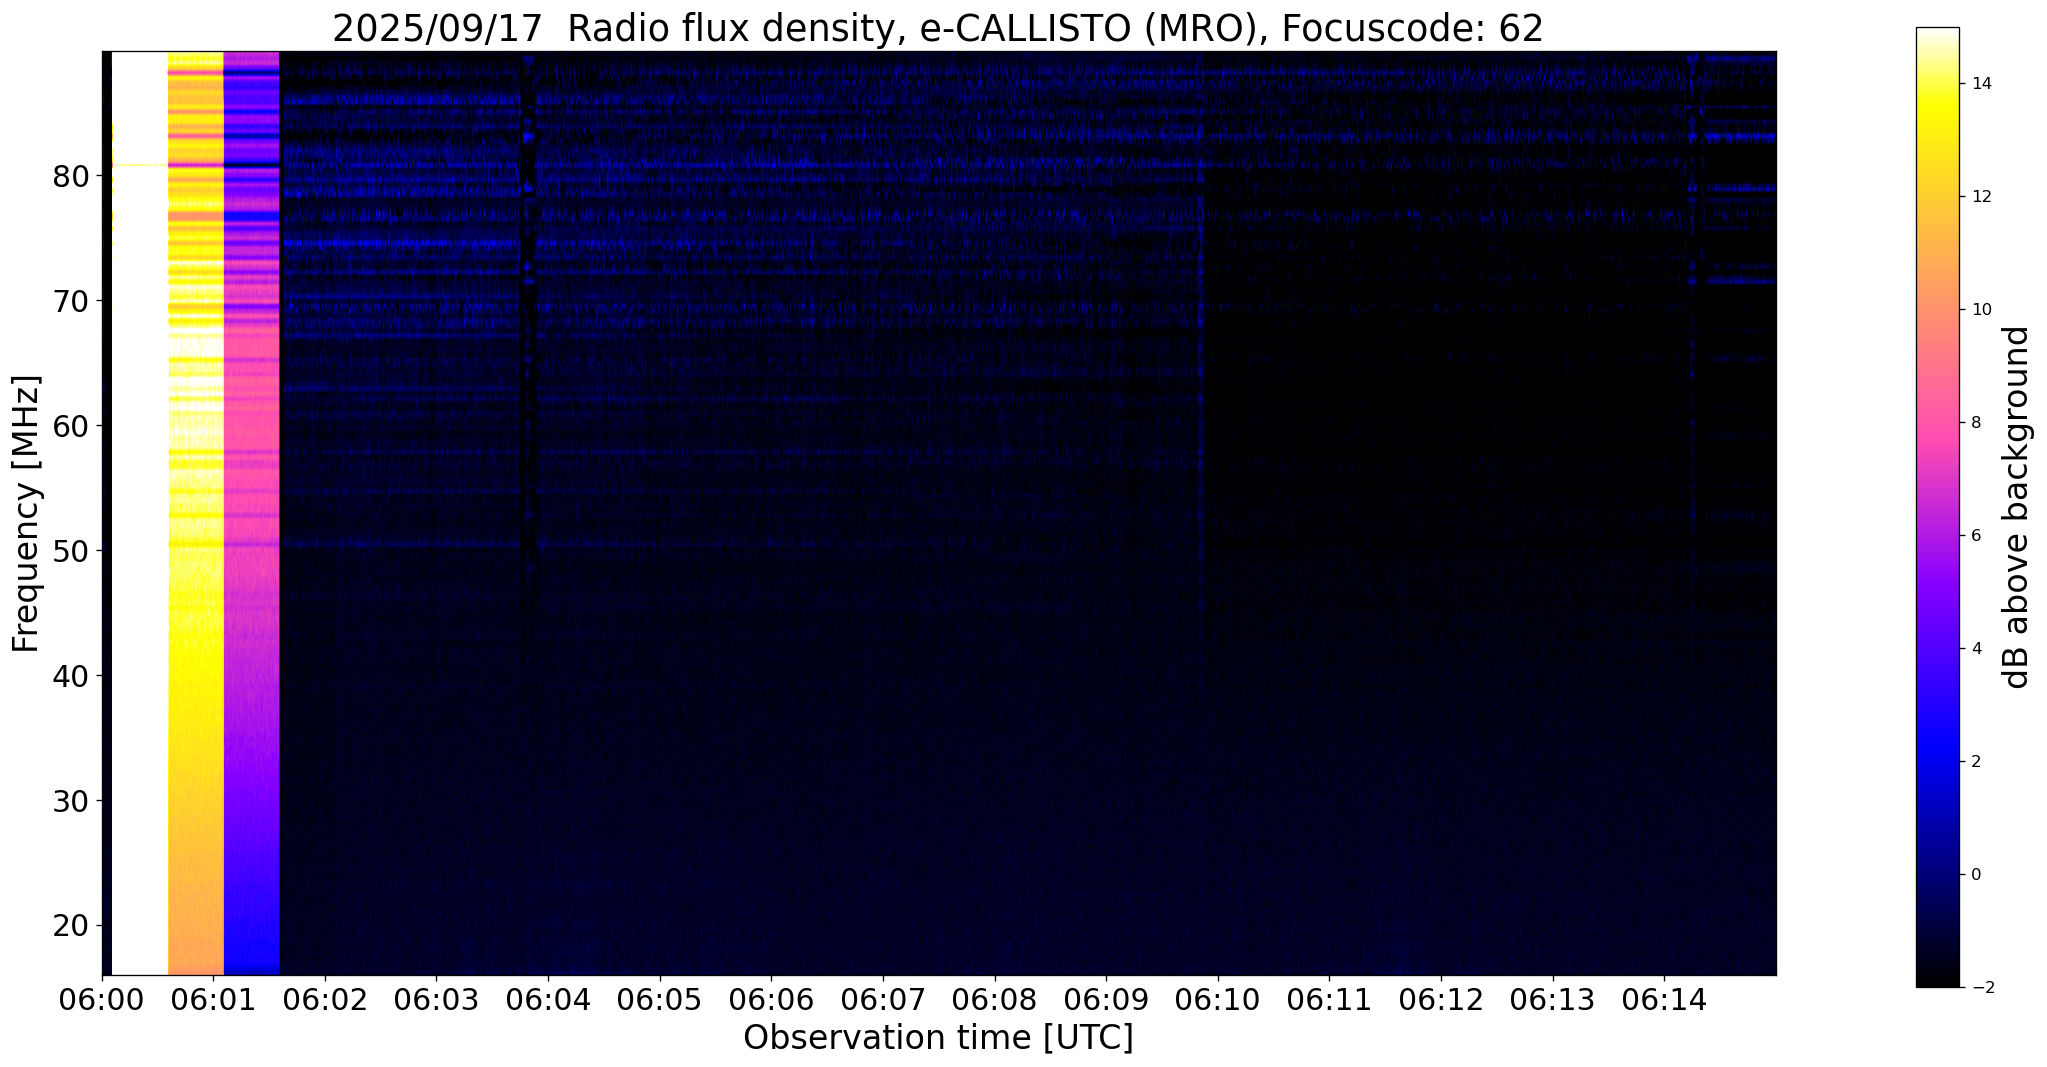Click the 06:03 time tick label
This screenshot has width=2047, height=1067.
(x=437, y=999)
